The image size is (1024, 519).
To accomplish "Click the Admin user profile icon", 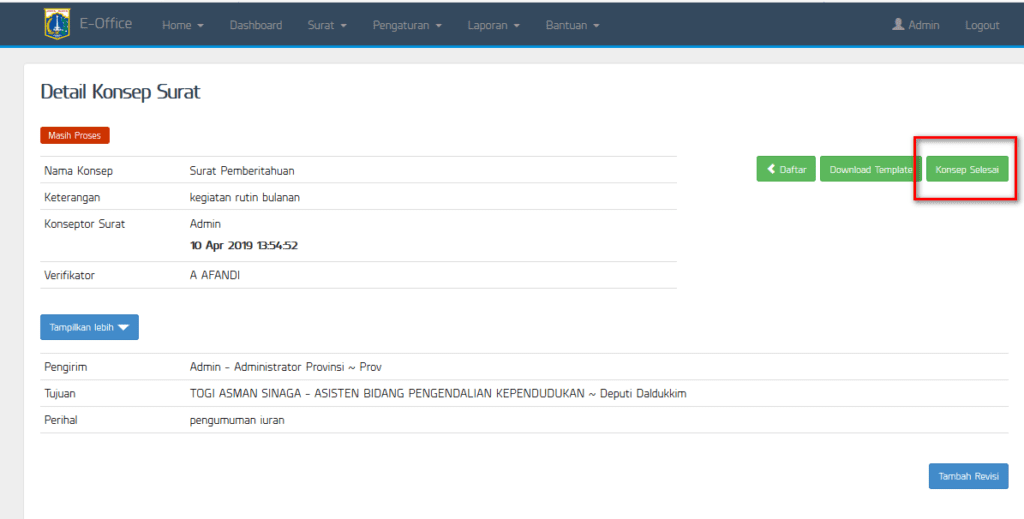I will [x=898, y=24].
